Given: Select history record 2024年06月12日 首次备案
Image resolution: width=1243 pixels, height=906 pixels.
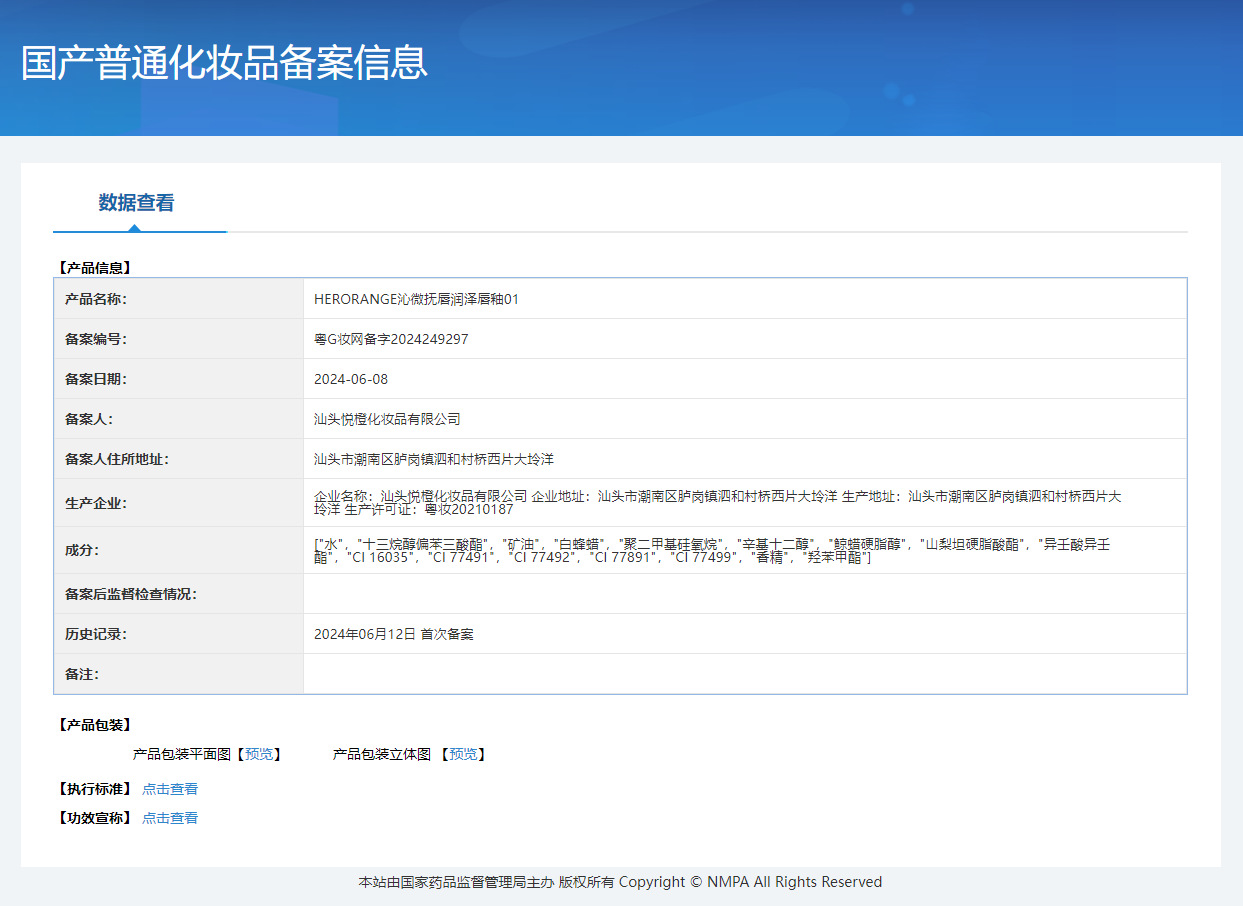Looking at the screenshot, I should (394, 634).
